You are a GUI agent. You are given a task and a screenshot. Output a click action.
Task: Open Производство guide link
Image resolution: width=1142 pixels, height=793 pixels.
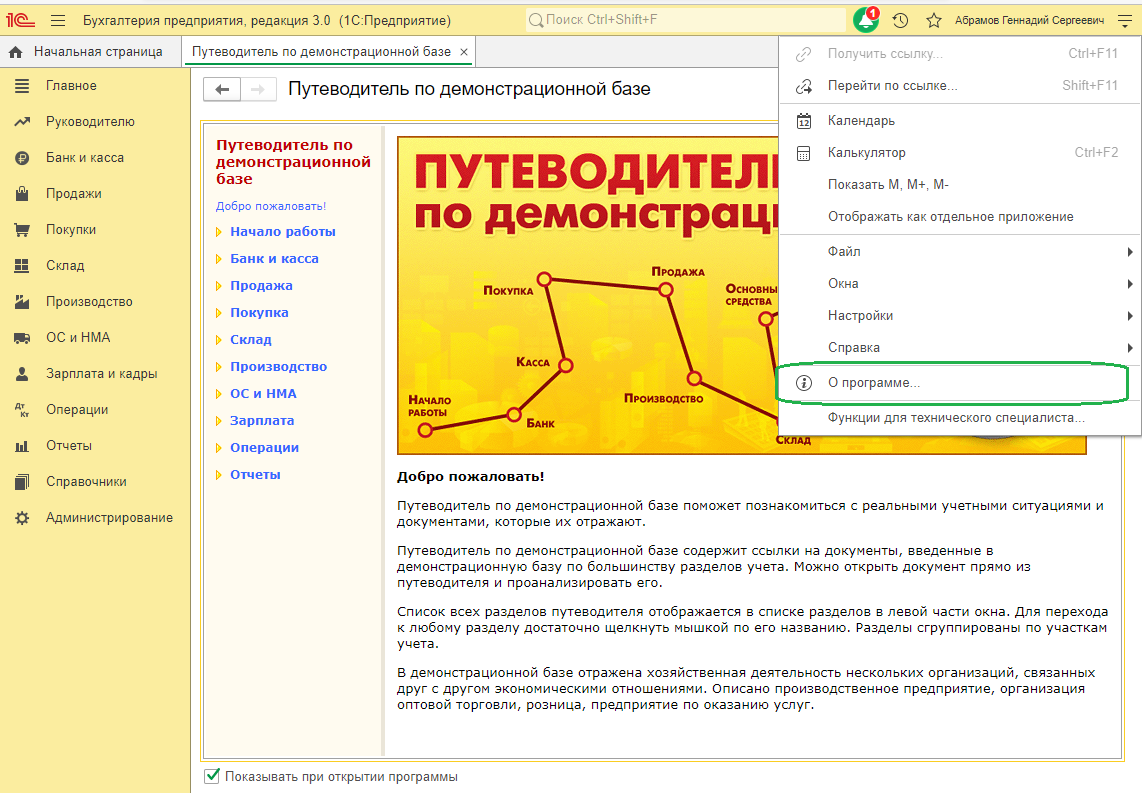pos(278,366)
